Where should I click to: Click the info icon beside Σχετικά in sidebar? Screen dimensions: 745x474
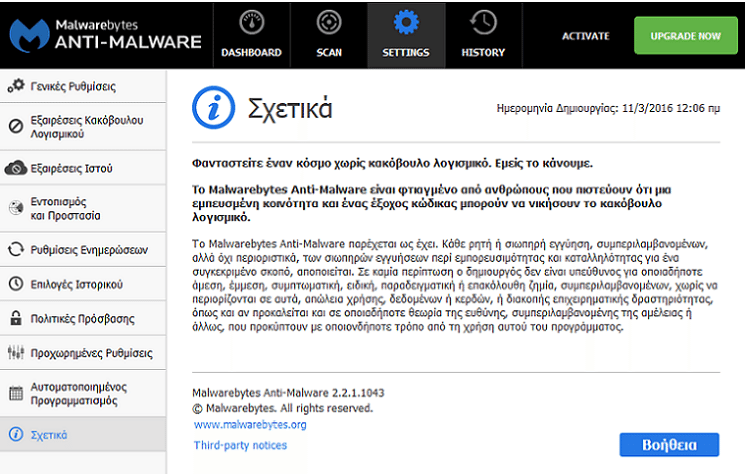click(x=16, y=434)
